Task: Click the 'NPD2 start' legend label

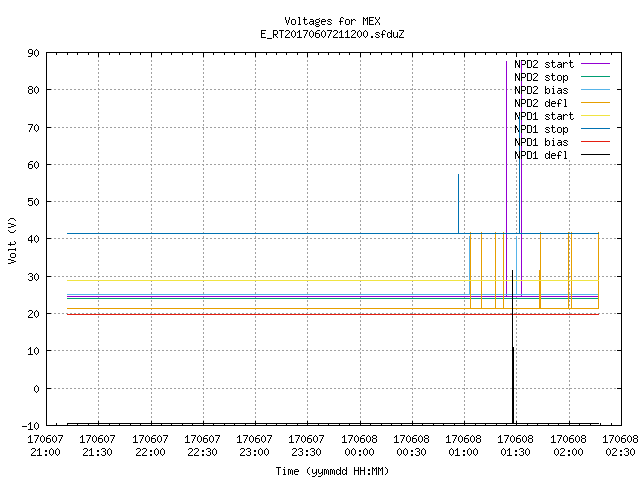Action: (544, 64)
